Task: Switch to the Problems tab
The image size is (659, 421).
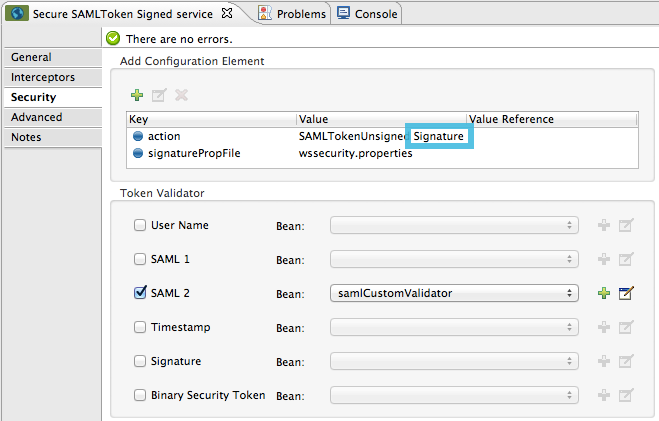Action: point(292,13)
